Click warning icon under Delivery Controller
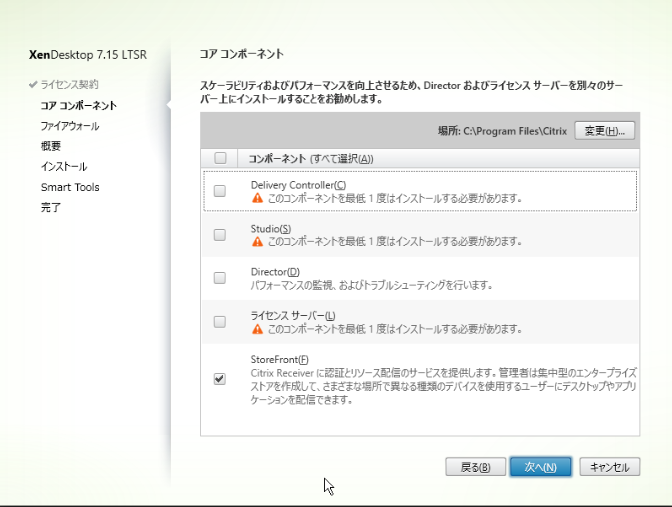 pyautogui.click(x=257, y=198)
